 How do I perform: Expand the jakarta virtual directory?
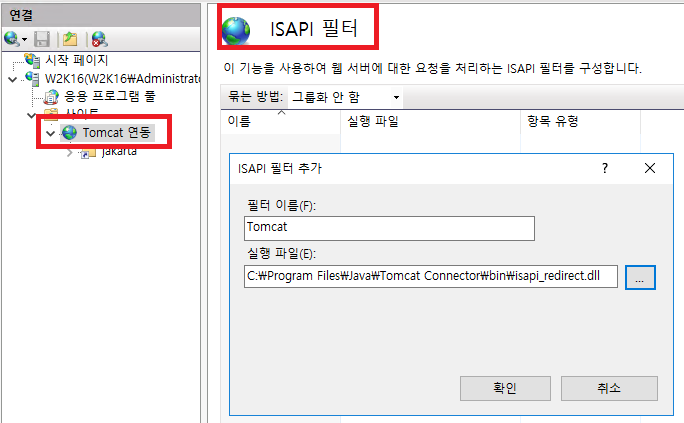click(x=70, y=153)
